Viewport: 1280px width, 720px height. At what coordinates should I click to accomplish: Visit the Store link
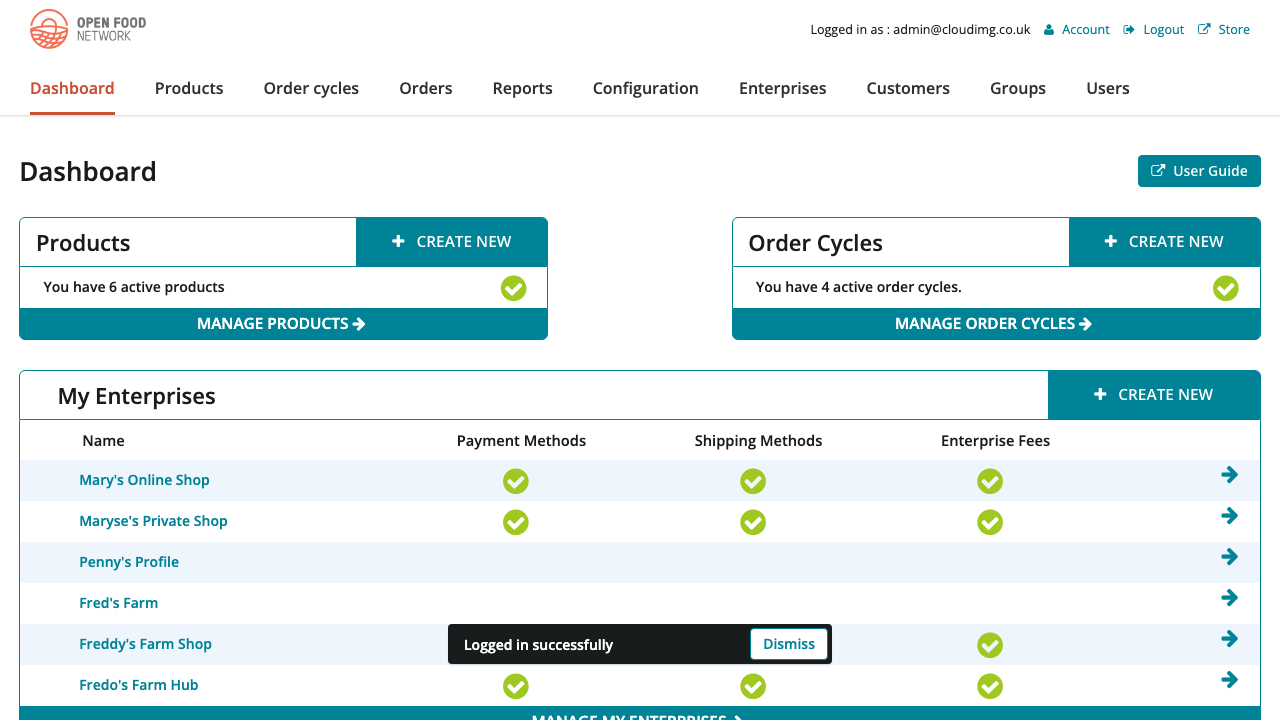(x=1224, y=29)
